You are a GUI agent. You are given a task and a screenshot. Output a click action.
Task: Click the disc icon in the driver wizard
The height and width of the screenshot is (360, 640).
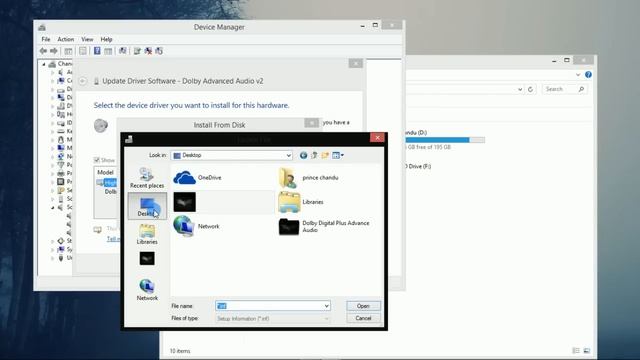[101, 125]
